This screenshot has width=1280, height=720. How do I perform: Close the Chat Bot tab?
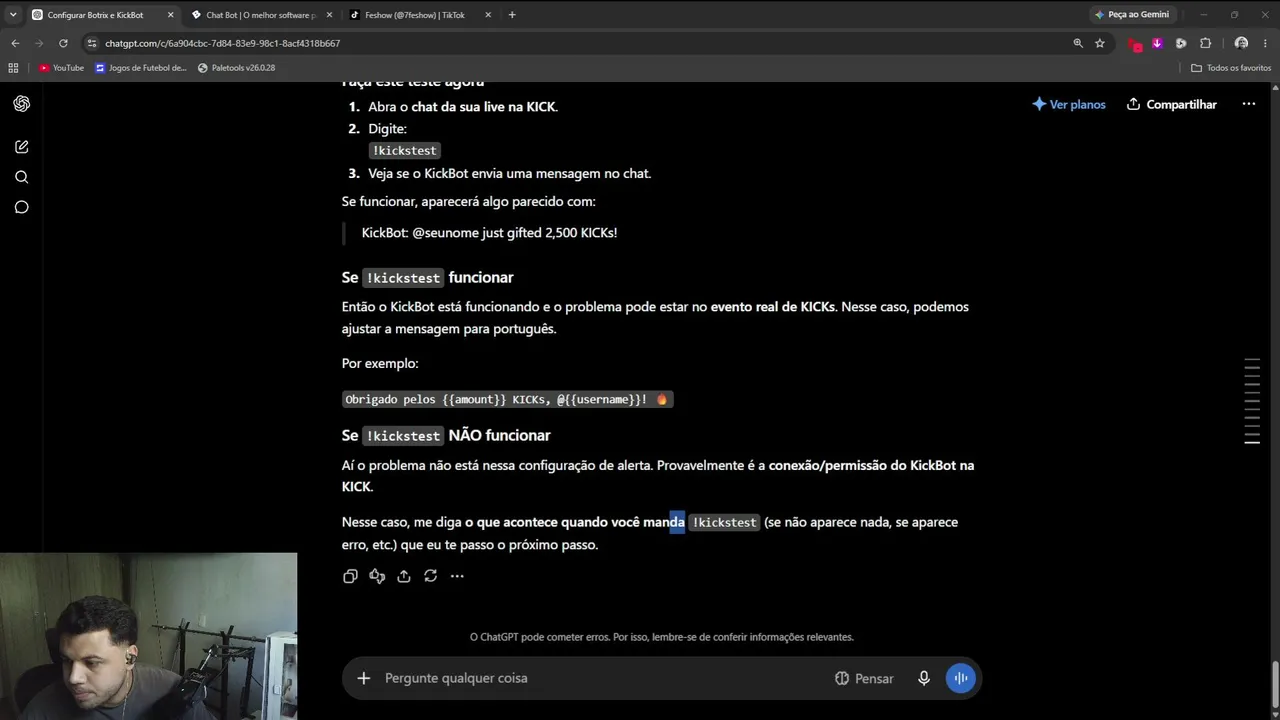[329, 15]
